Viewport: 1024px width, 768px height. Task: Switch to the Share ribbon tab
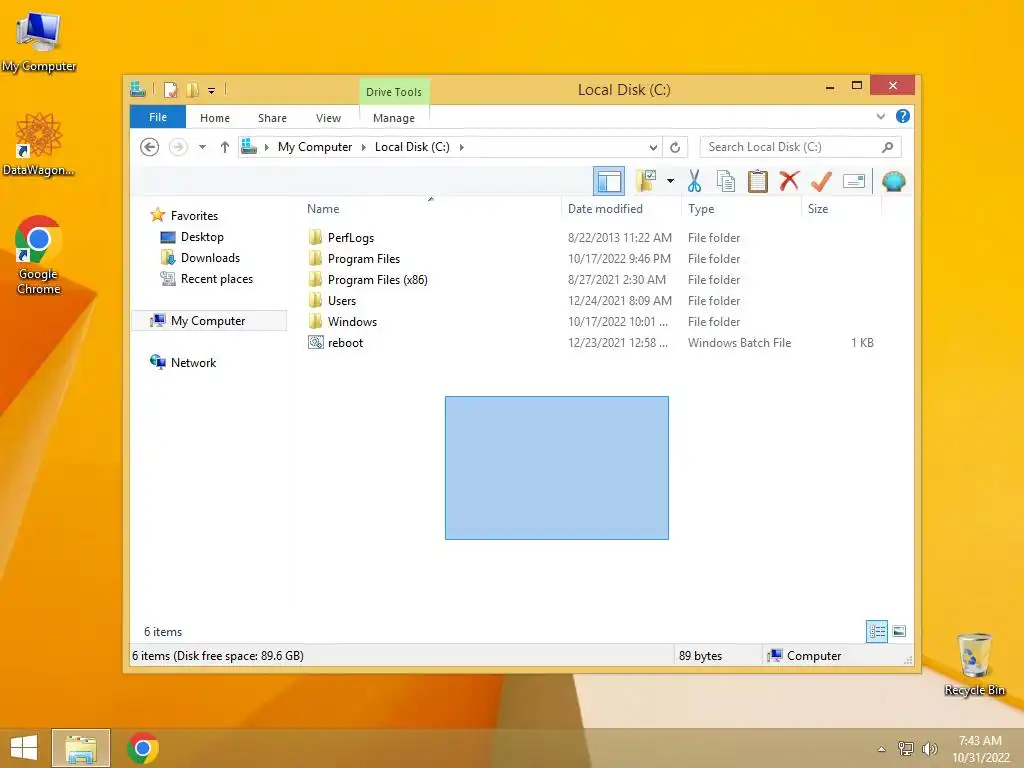pos(272,118)
